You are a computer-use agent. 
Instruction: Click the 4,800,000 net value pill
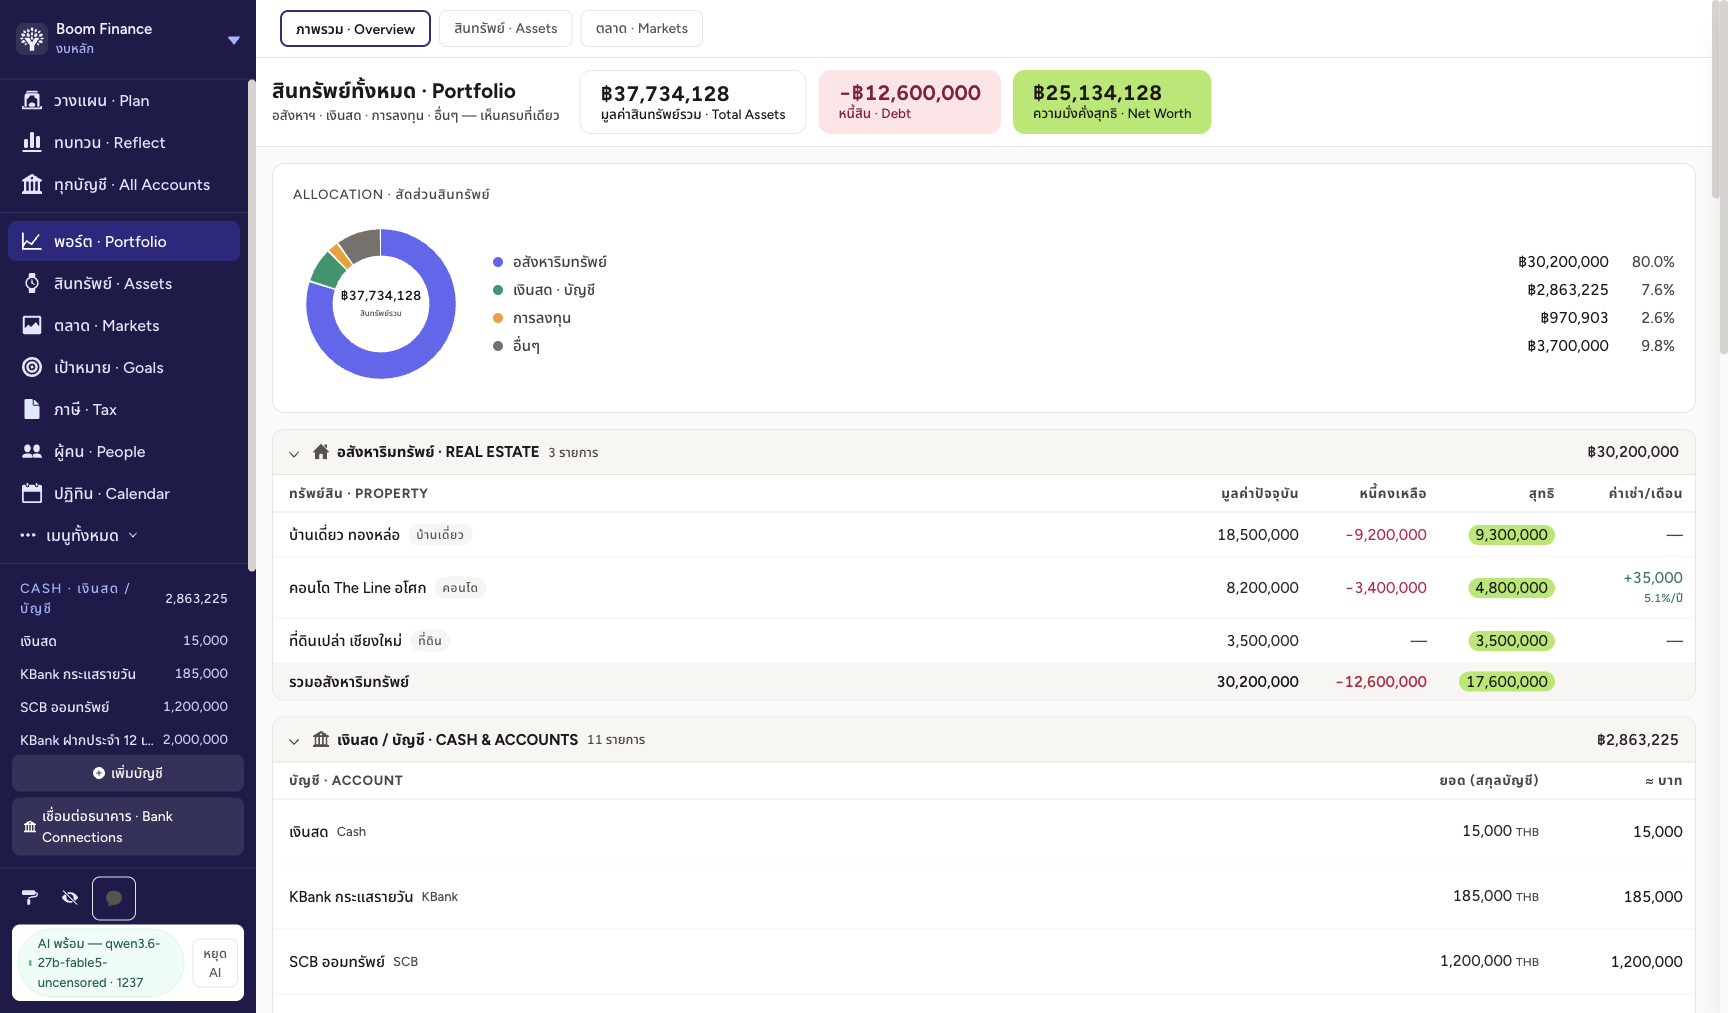coord(1511,588)
